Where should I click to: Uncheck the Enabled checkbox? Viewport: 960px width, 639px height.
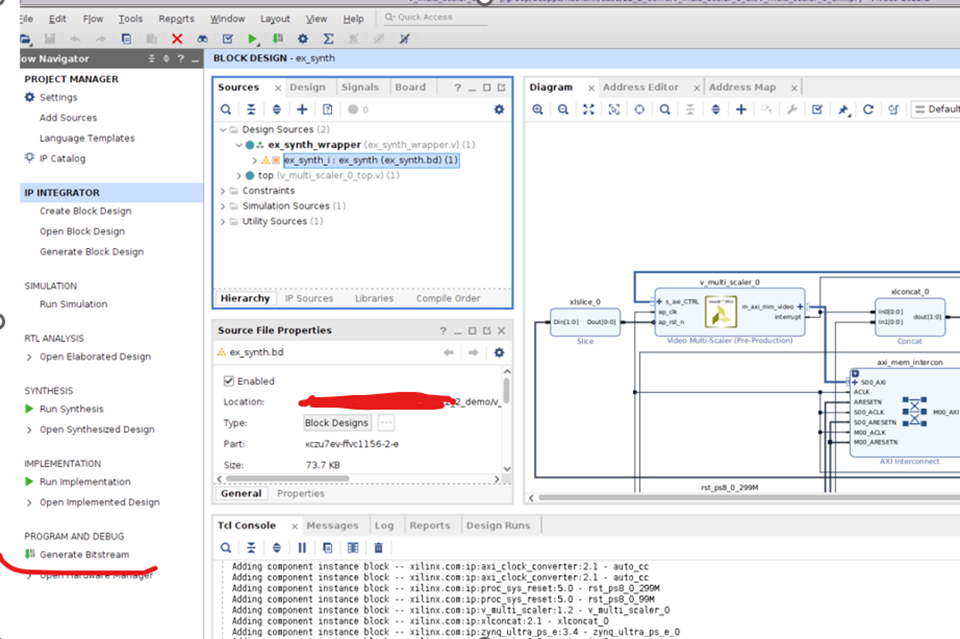point(229,381)
